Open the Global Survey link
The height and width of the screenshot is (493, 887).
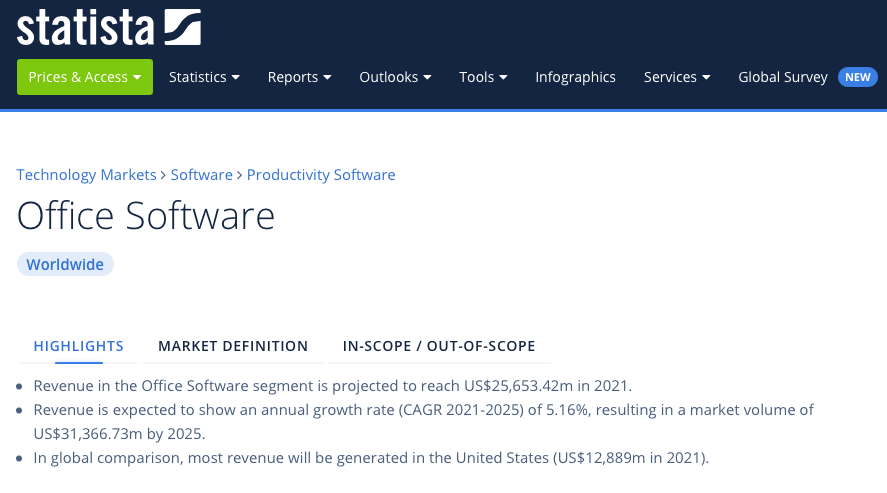click(x=783, y=77)
